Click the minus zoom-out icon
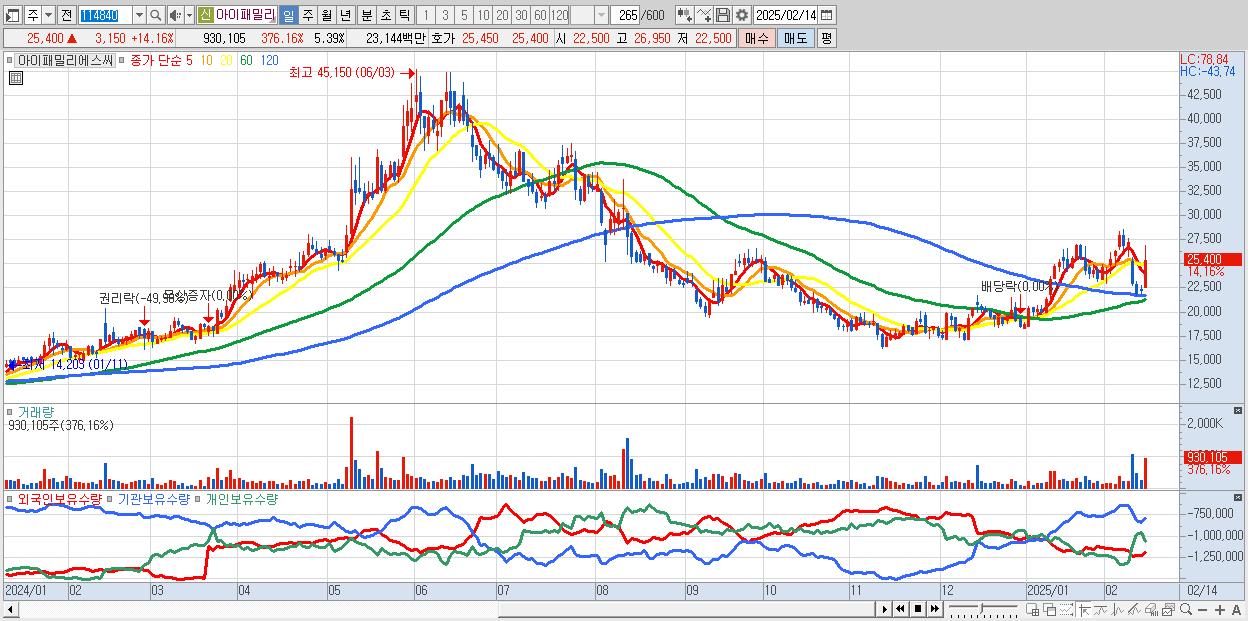Screen dimensions: 1248x621 point(1202,609)
